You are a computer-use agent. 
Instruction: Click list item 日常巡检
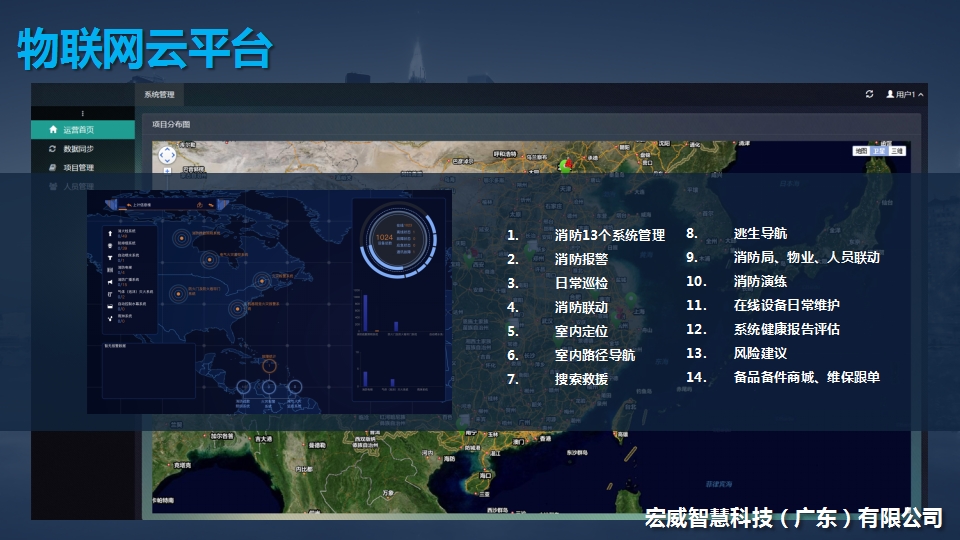[581, 283]
